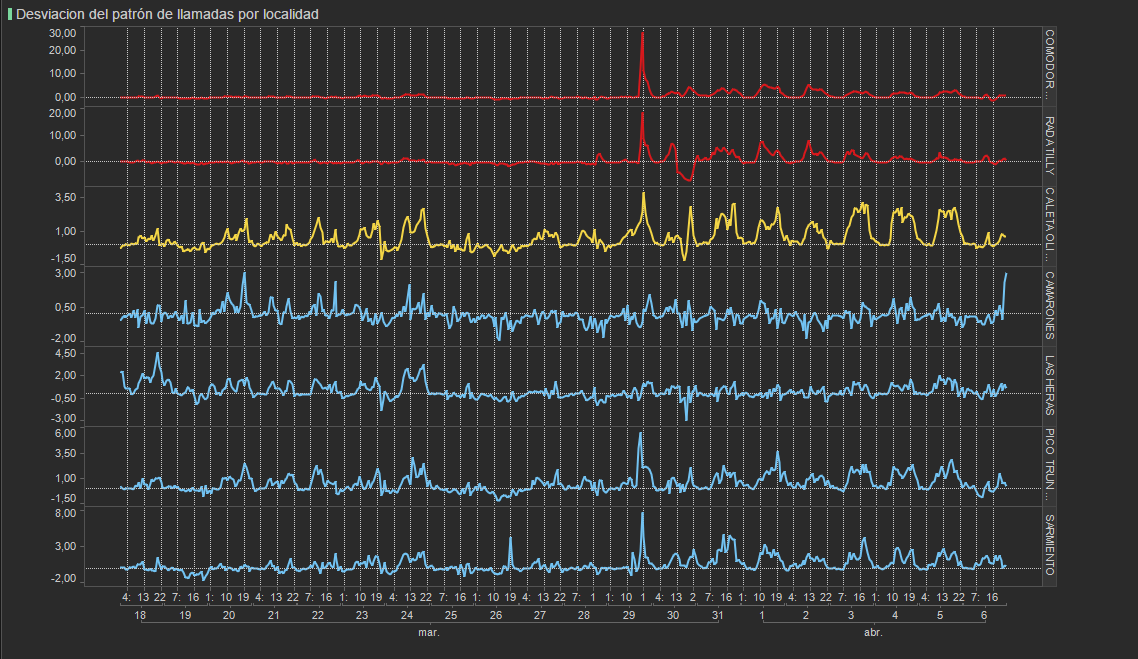
Task: Click the day 18 date label
Action: pyautogui.click(x=140, y=615)
